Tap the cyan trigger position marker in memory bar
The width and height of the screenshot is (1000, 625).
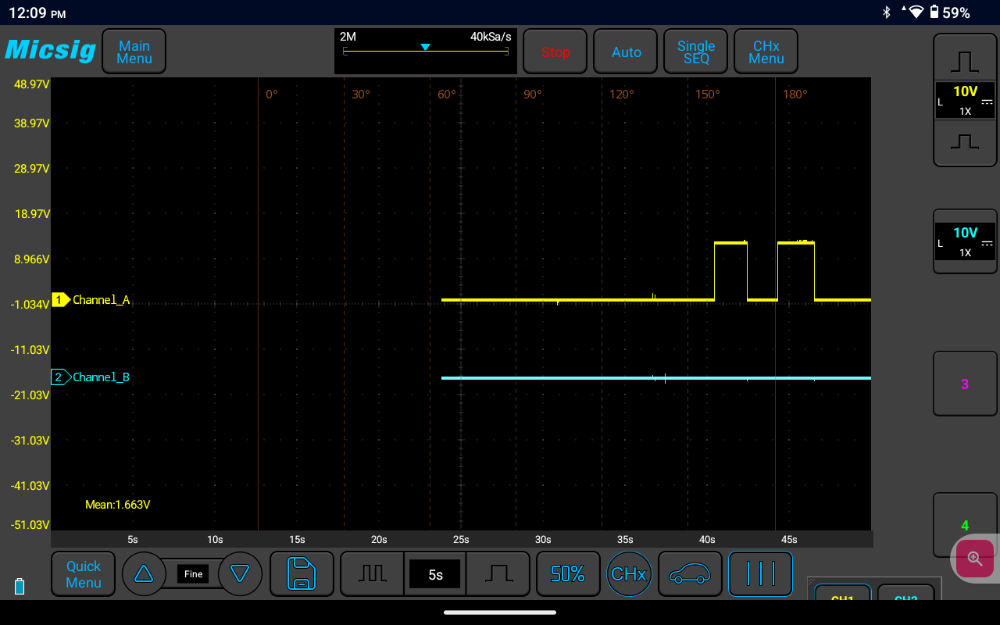point(425,47)
